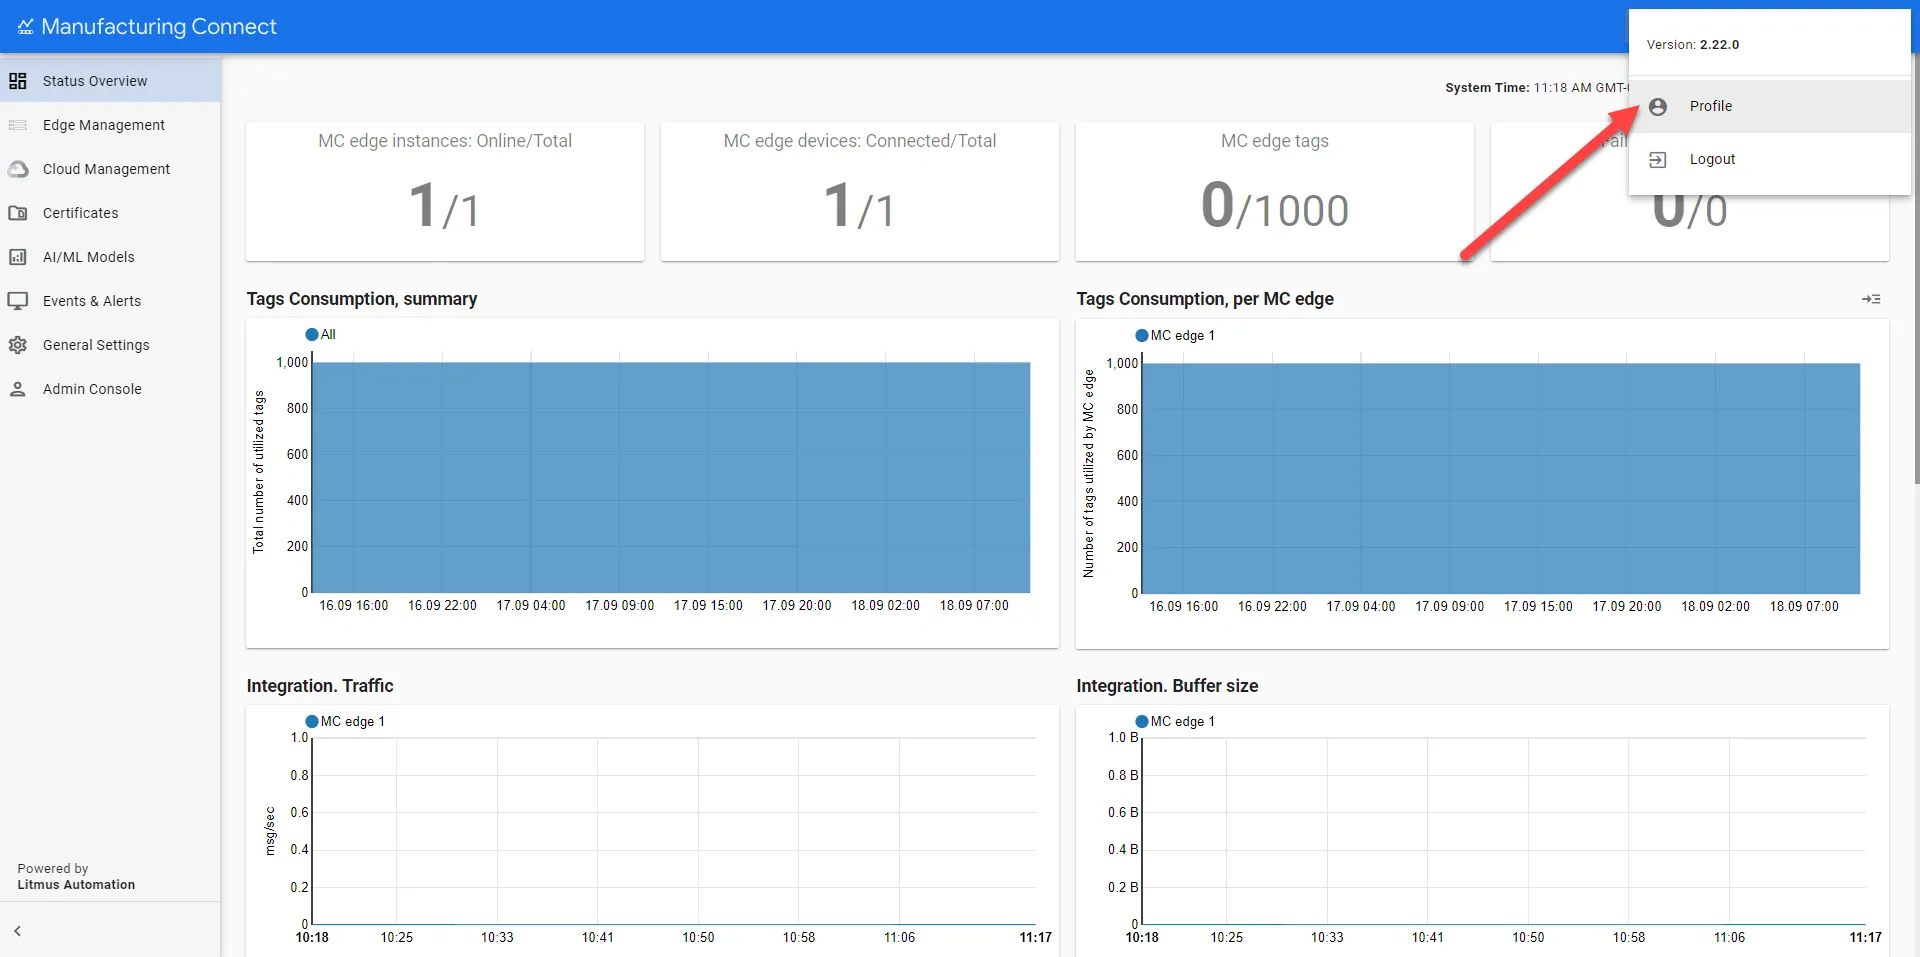Click the MC edge instances Online/Total card
Image resolution: width=1920 pixels, height=957 pixels.
coord(445,192)
